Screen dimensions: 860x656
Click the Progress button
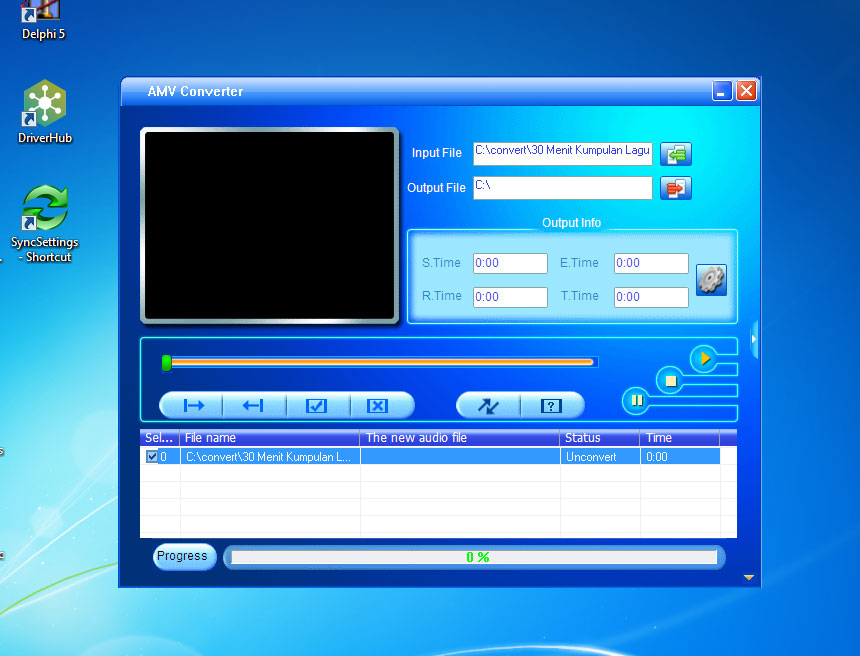click(184, 556)
